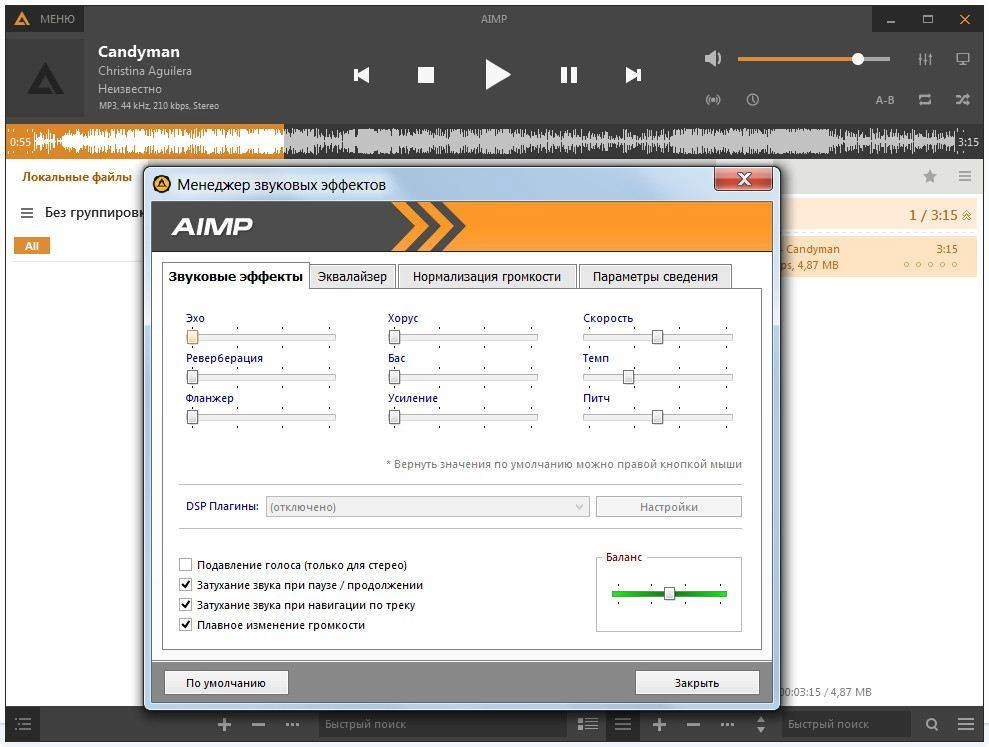Switch to detailed list view icon

pyautogui.click(x=588, y=724)
